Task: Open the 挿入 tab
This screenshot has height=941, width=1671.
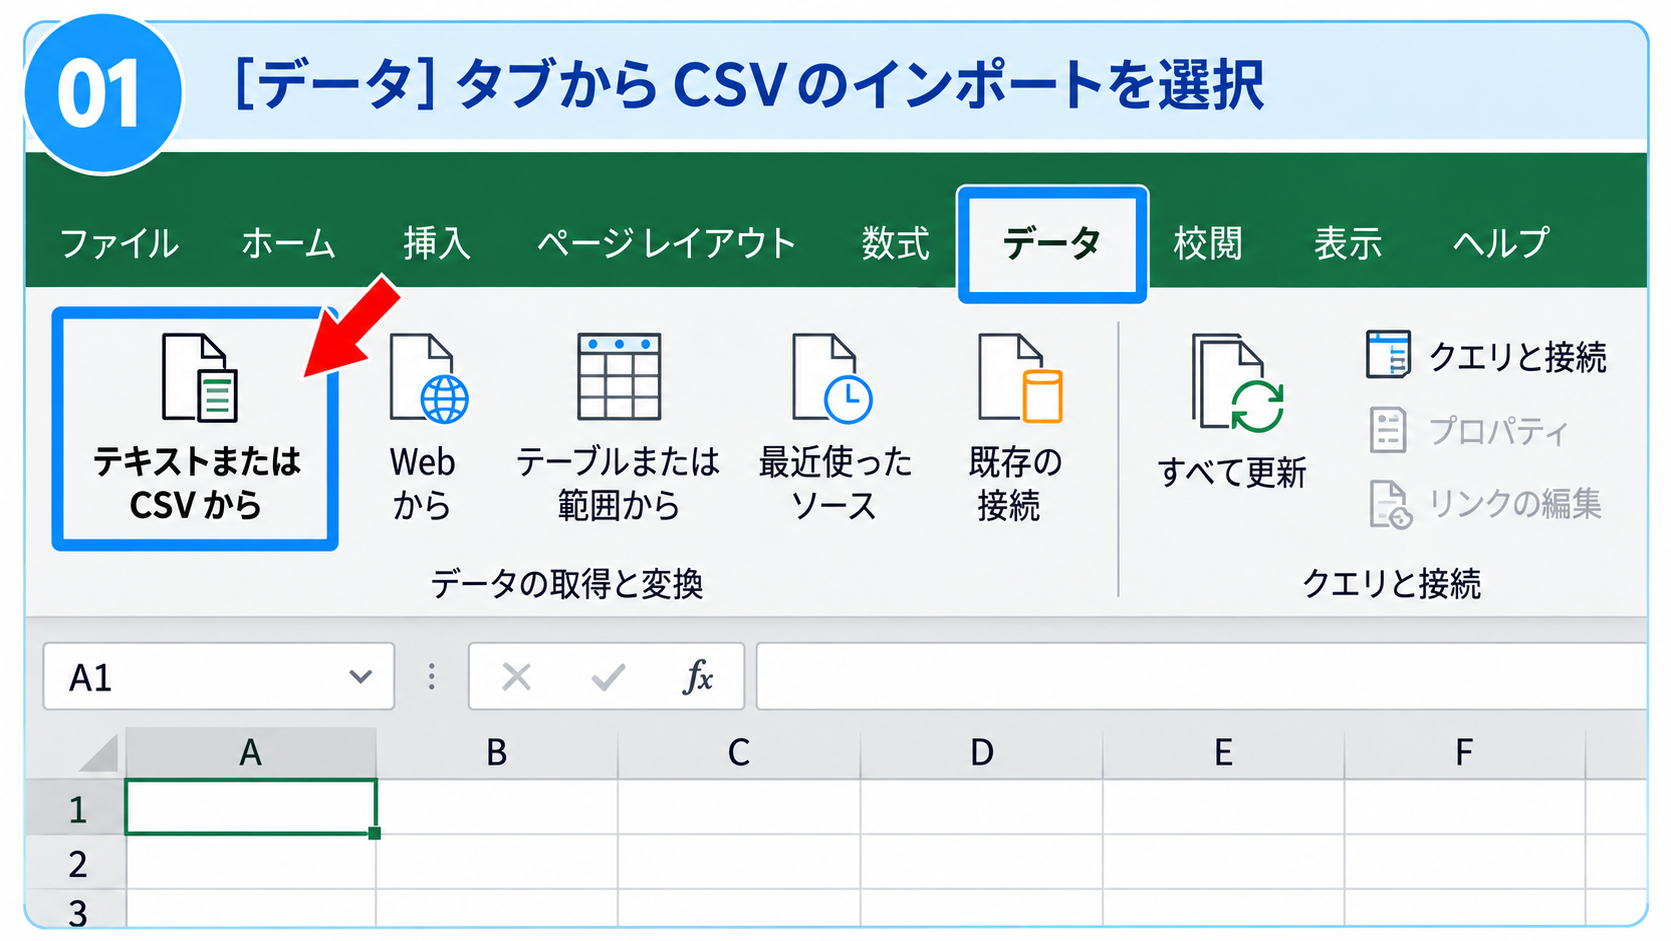Action: point(437,243)
